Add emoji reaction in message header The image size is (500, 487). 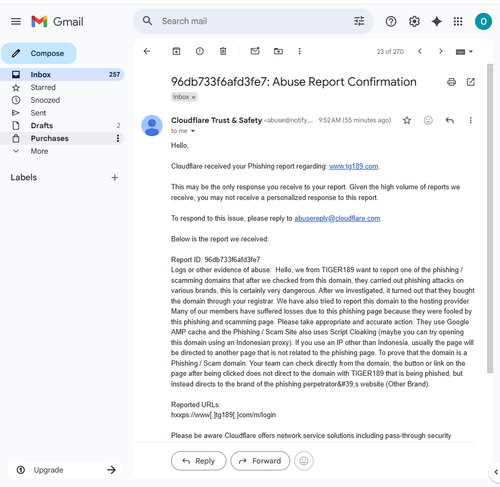[x=428, y=120]
